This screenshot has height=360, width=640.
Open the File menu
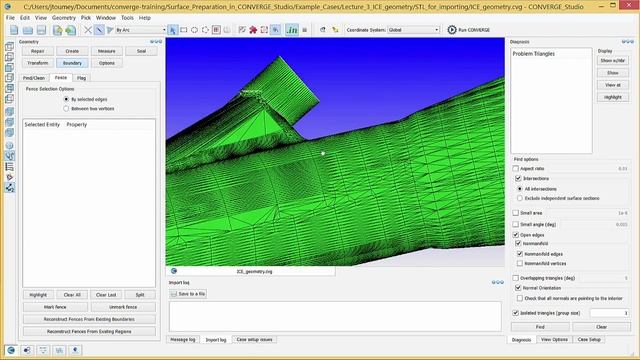coord(10,18)
